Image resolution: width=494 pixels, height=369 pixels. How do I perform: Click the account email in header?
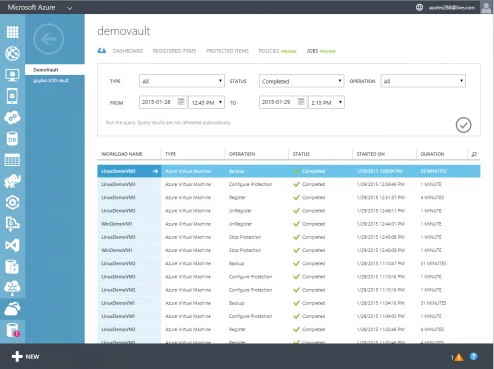pyautogui.click(x=452, y=8)
